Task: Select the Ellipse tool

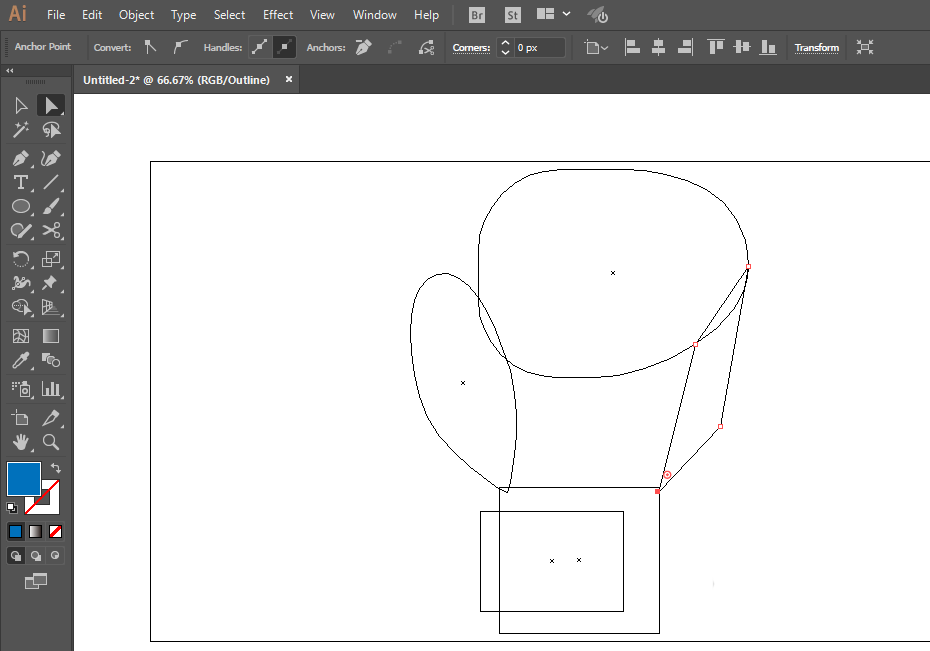Action: pyautogui.click(x=21, y=206)
